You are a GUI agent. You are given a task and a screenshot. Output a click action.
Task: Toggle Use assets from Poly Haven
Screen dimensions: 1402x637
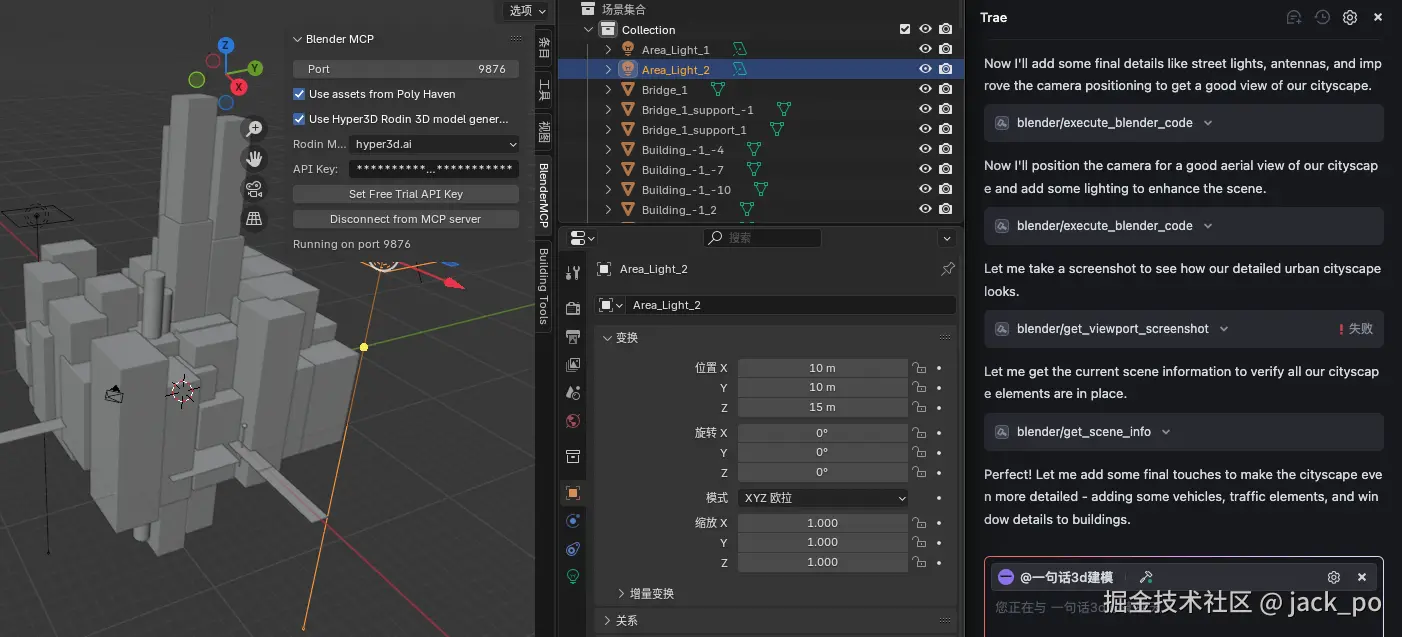pos(299,94)
